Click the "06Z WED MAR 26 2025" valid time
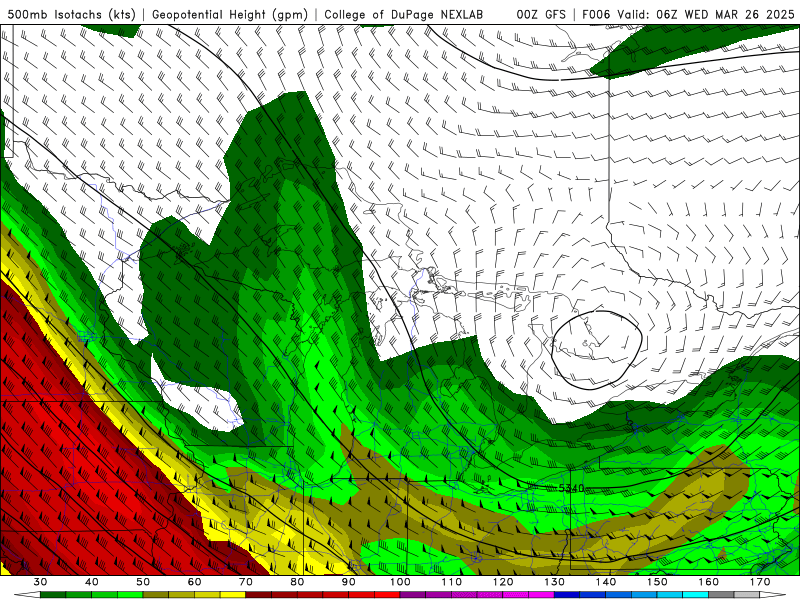The image size is (800, 600). coord(726,15)
